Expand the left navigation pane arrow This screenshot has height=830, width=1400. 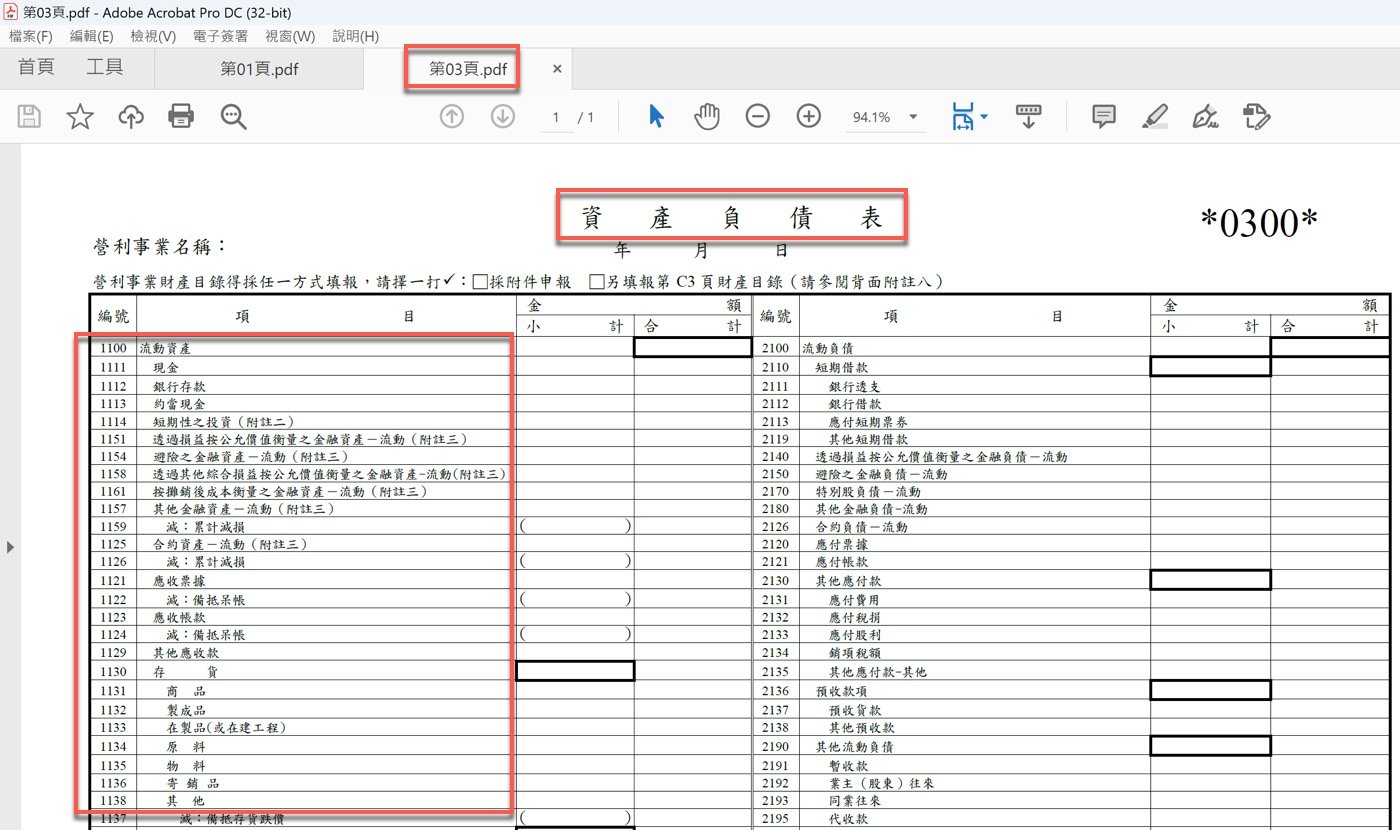[x=11, y=547]
